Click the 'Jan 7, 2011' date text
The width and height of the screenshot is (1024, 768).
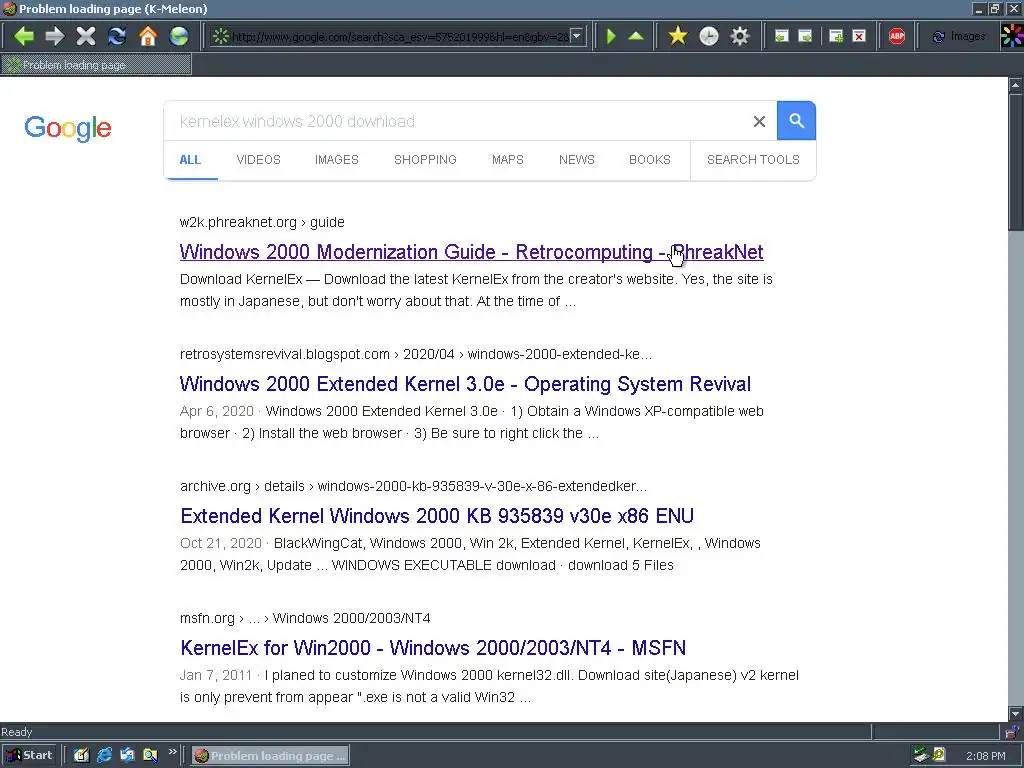click(216, 675)
